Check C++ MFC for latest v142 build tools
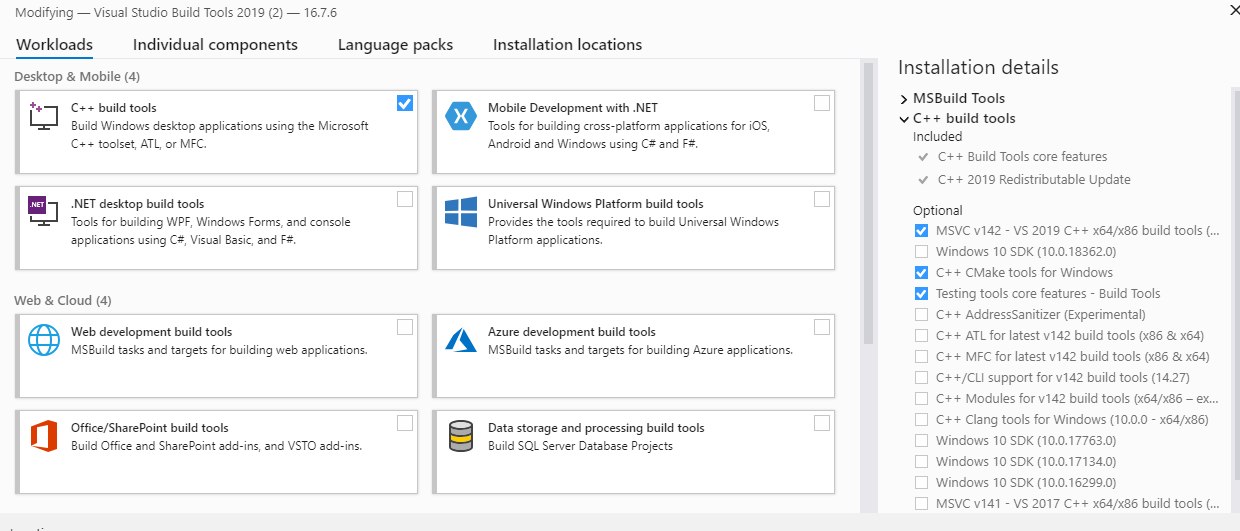 pos(921,357)
